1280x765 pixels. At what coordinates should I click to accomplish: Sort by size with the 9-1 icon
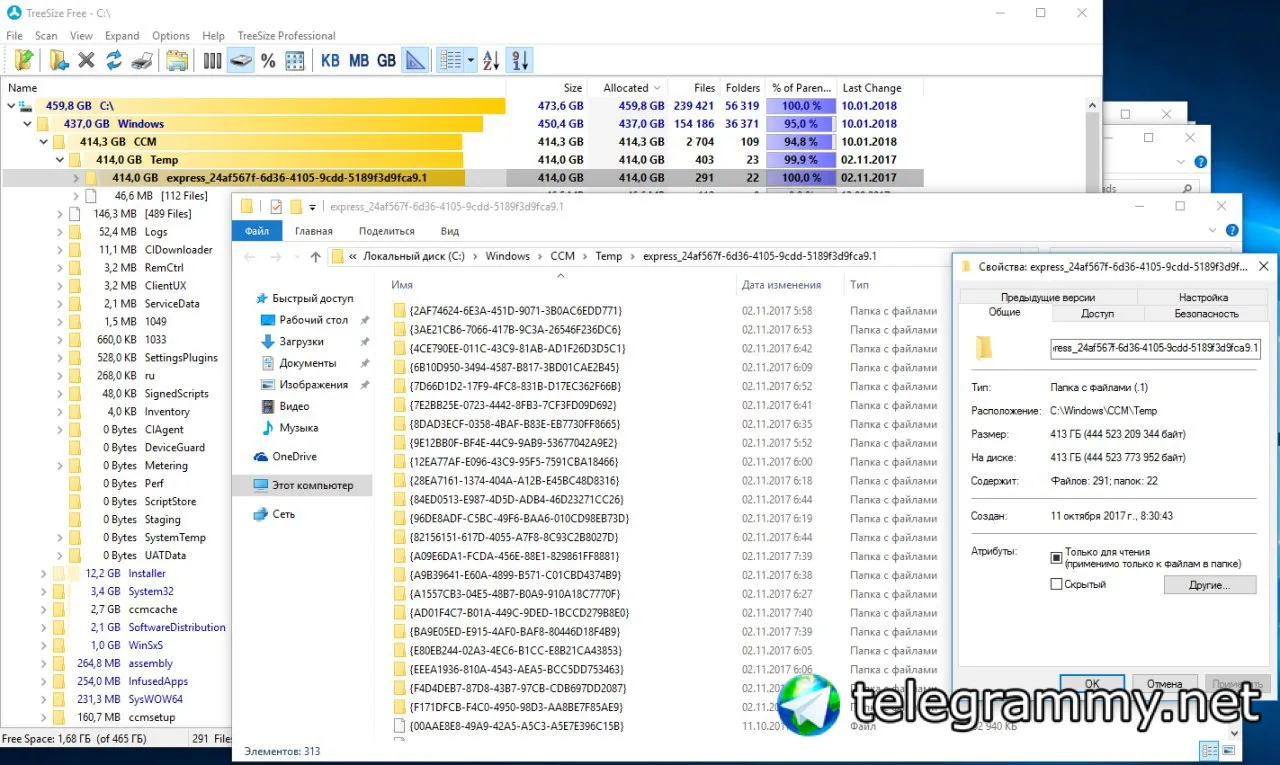(x=519, y=60)
